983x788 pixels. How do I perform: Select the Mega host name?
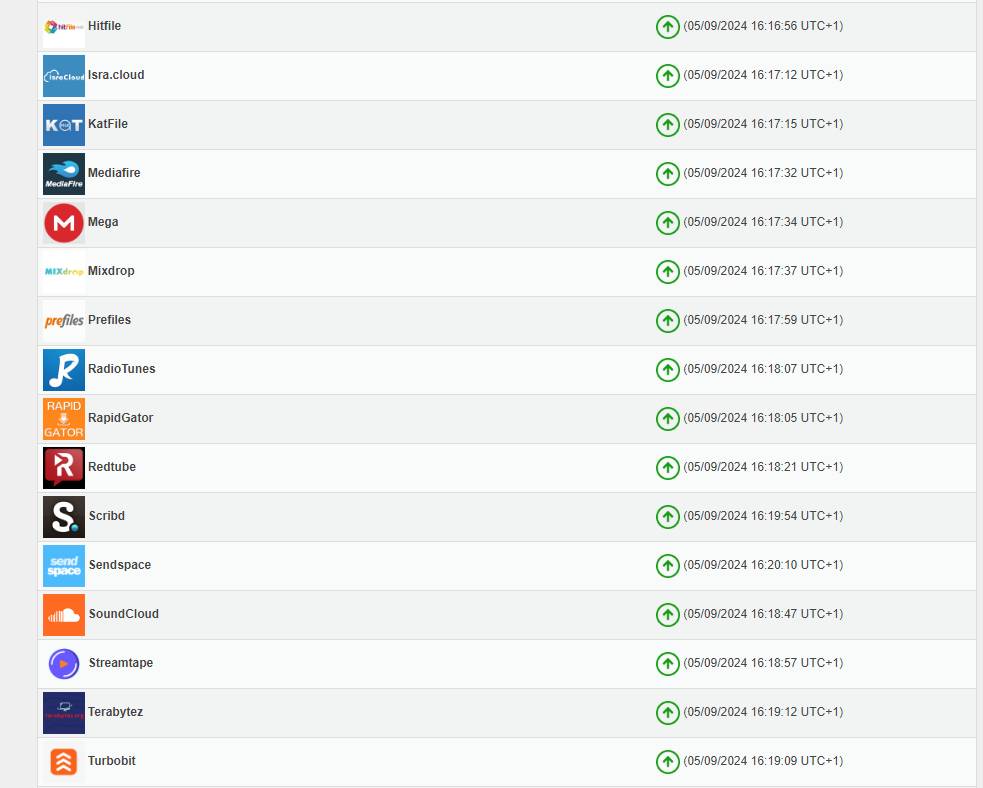[103, 222]
